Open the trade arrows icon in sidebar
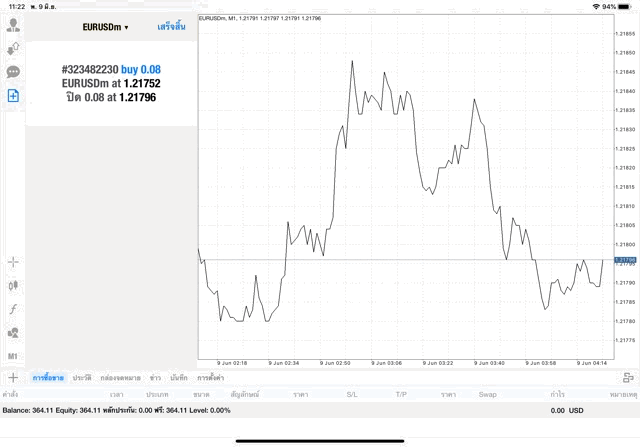Image resolution: width=640 pixels, height=447 pixels. click(13, 49)
